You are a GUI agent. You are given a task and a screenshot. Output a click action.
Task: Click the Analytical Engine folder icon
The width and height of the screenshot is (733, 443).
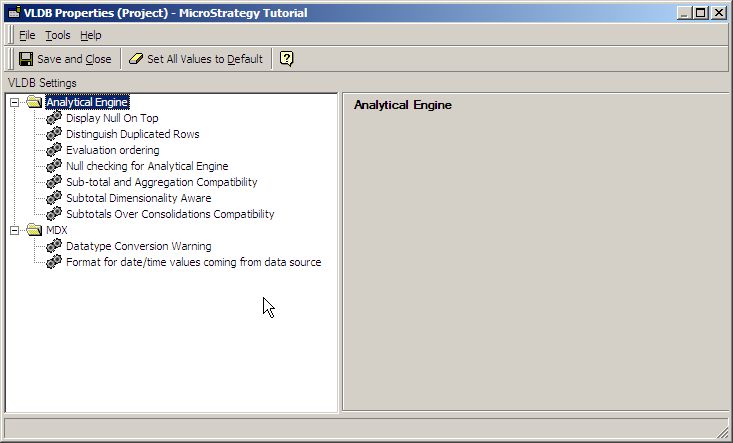point(35,102)
